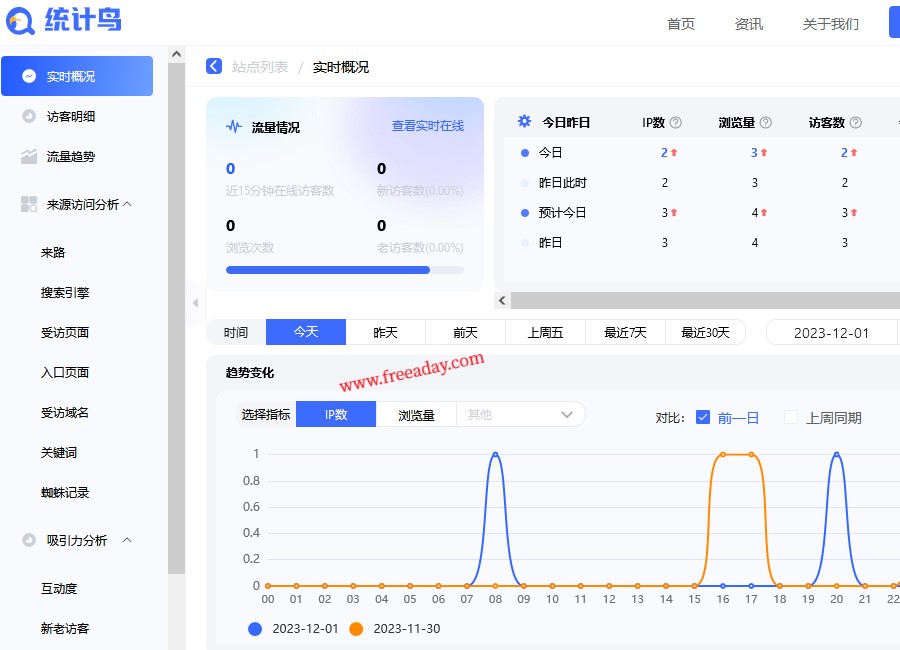Toggle the 昨日 row indicator dot

pyautogui.click(x=525, y=243)
